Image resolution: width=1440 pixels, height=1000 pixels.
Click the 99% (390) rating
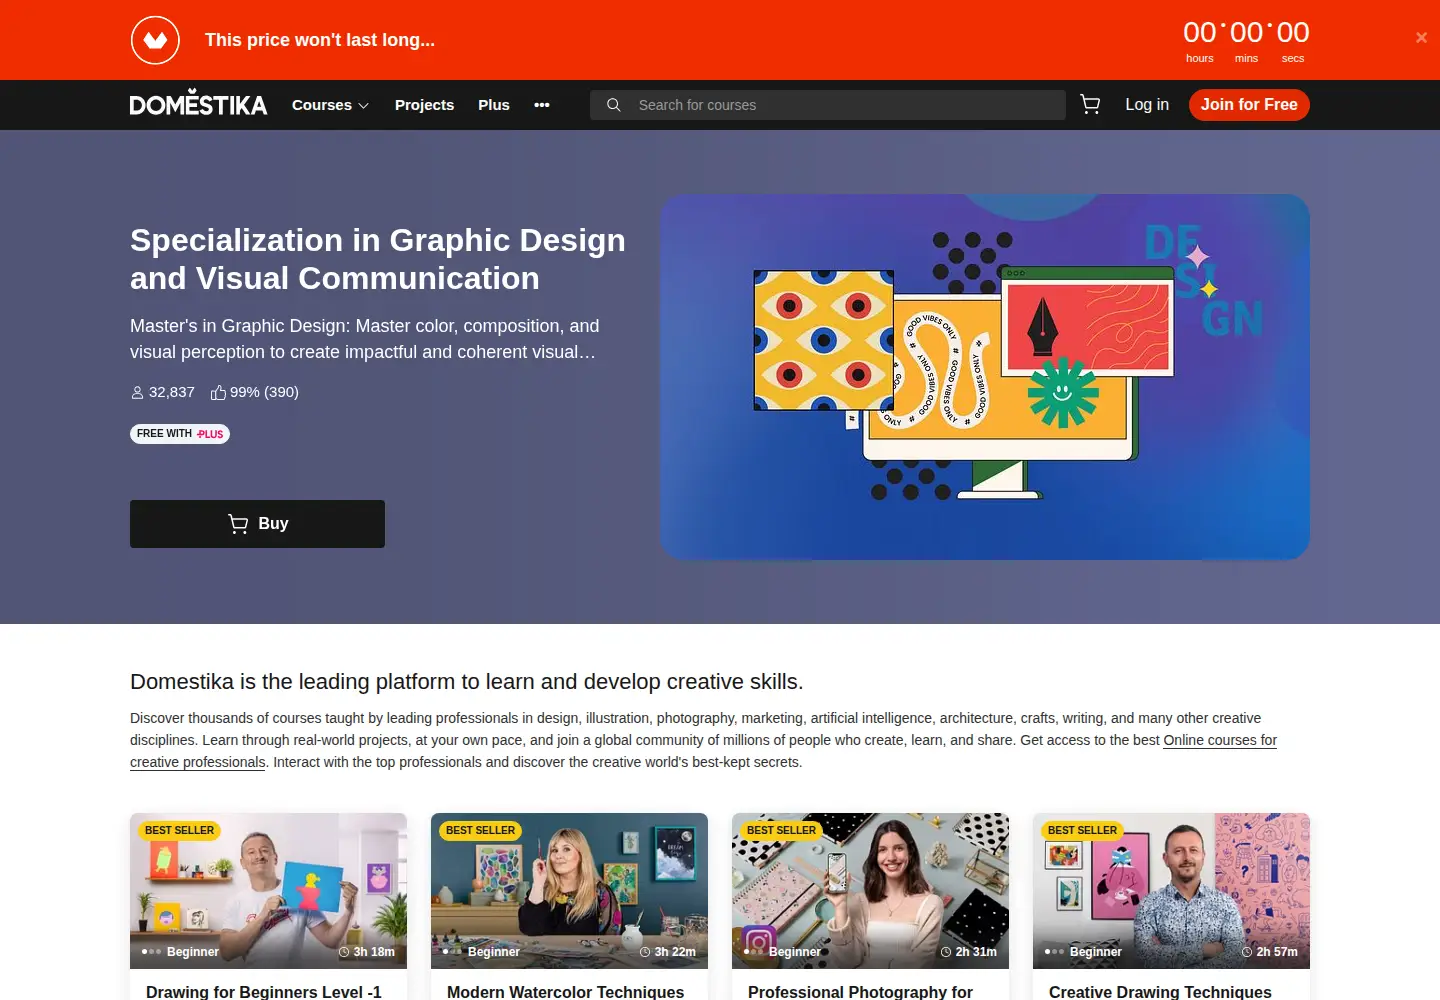(x=255, y=392)
